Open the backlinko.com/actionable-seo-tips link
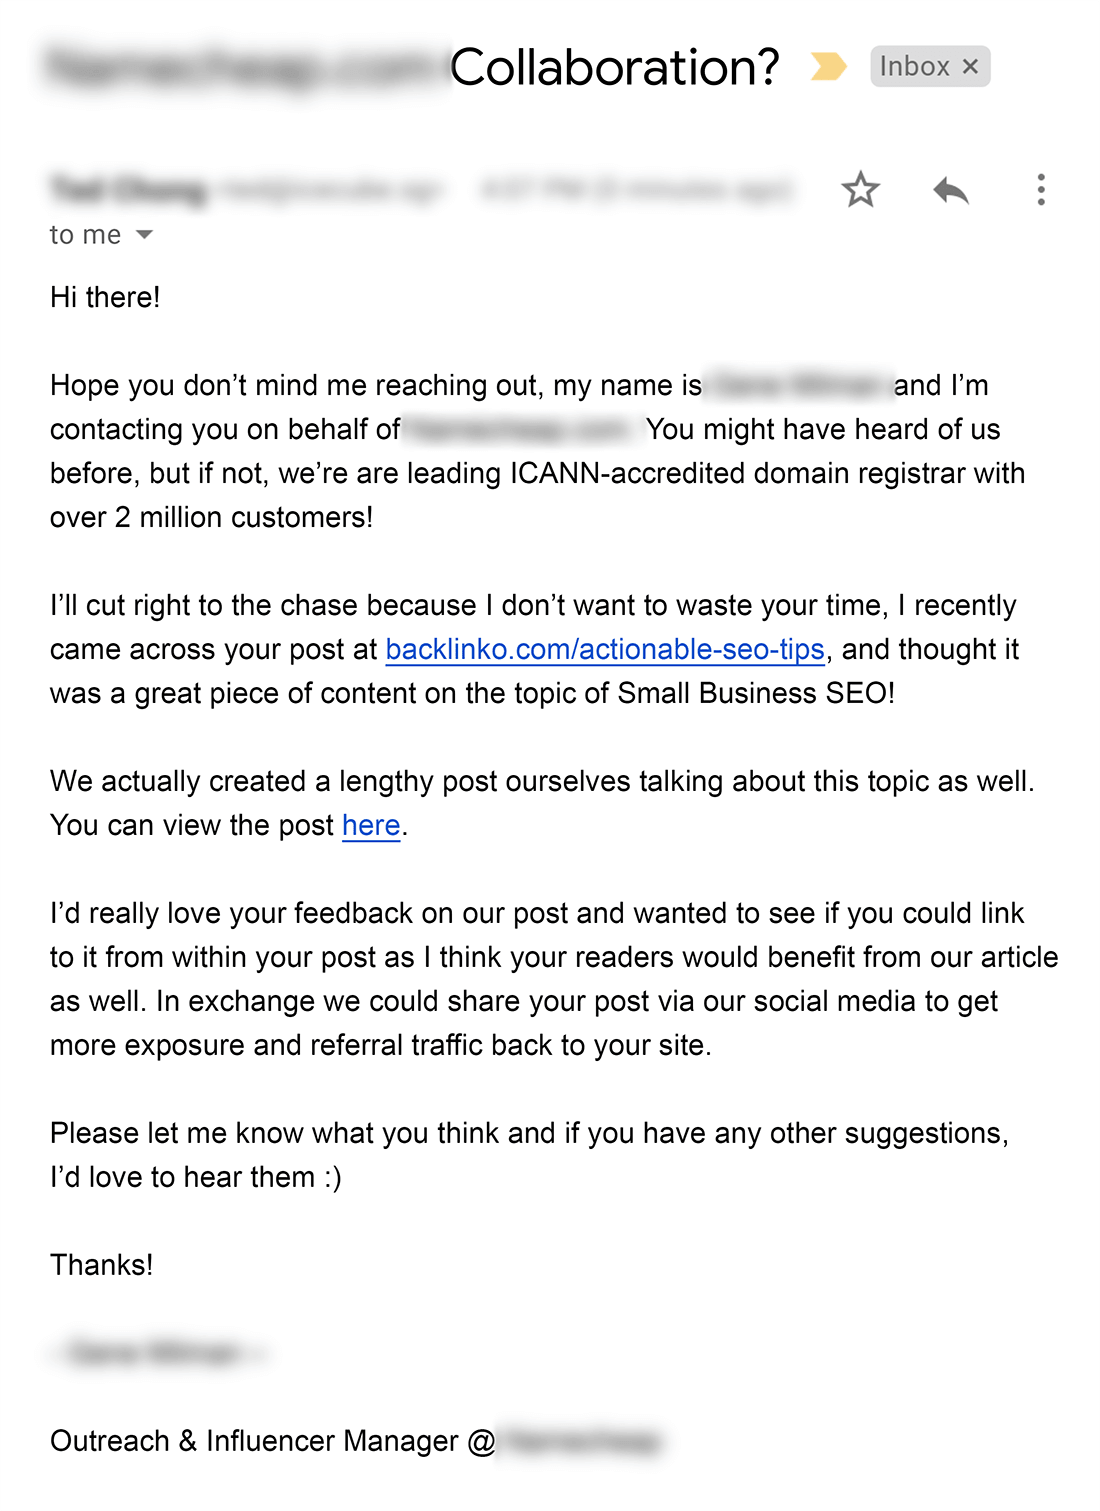This screenshot has height=1511, width=1100. [x=604, y=649]
